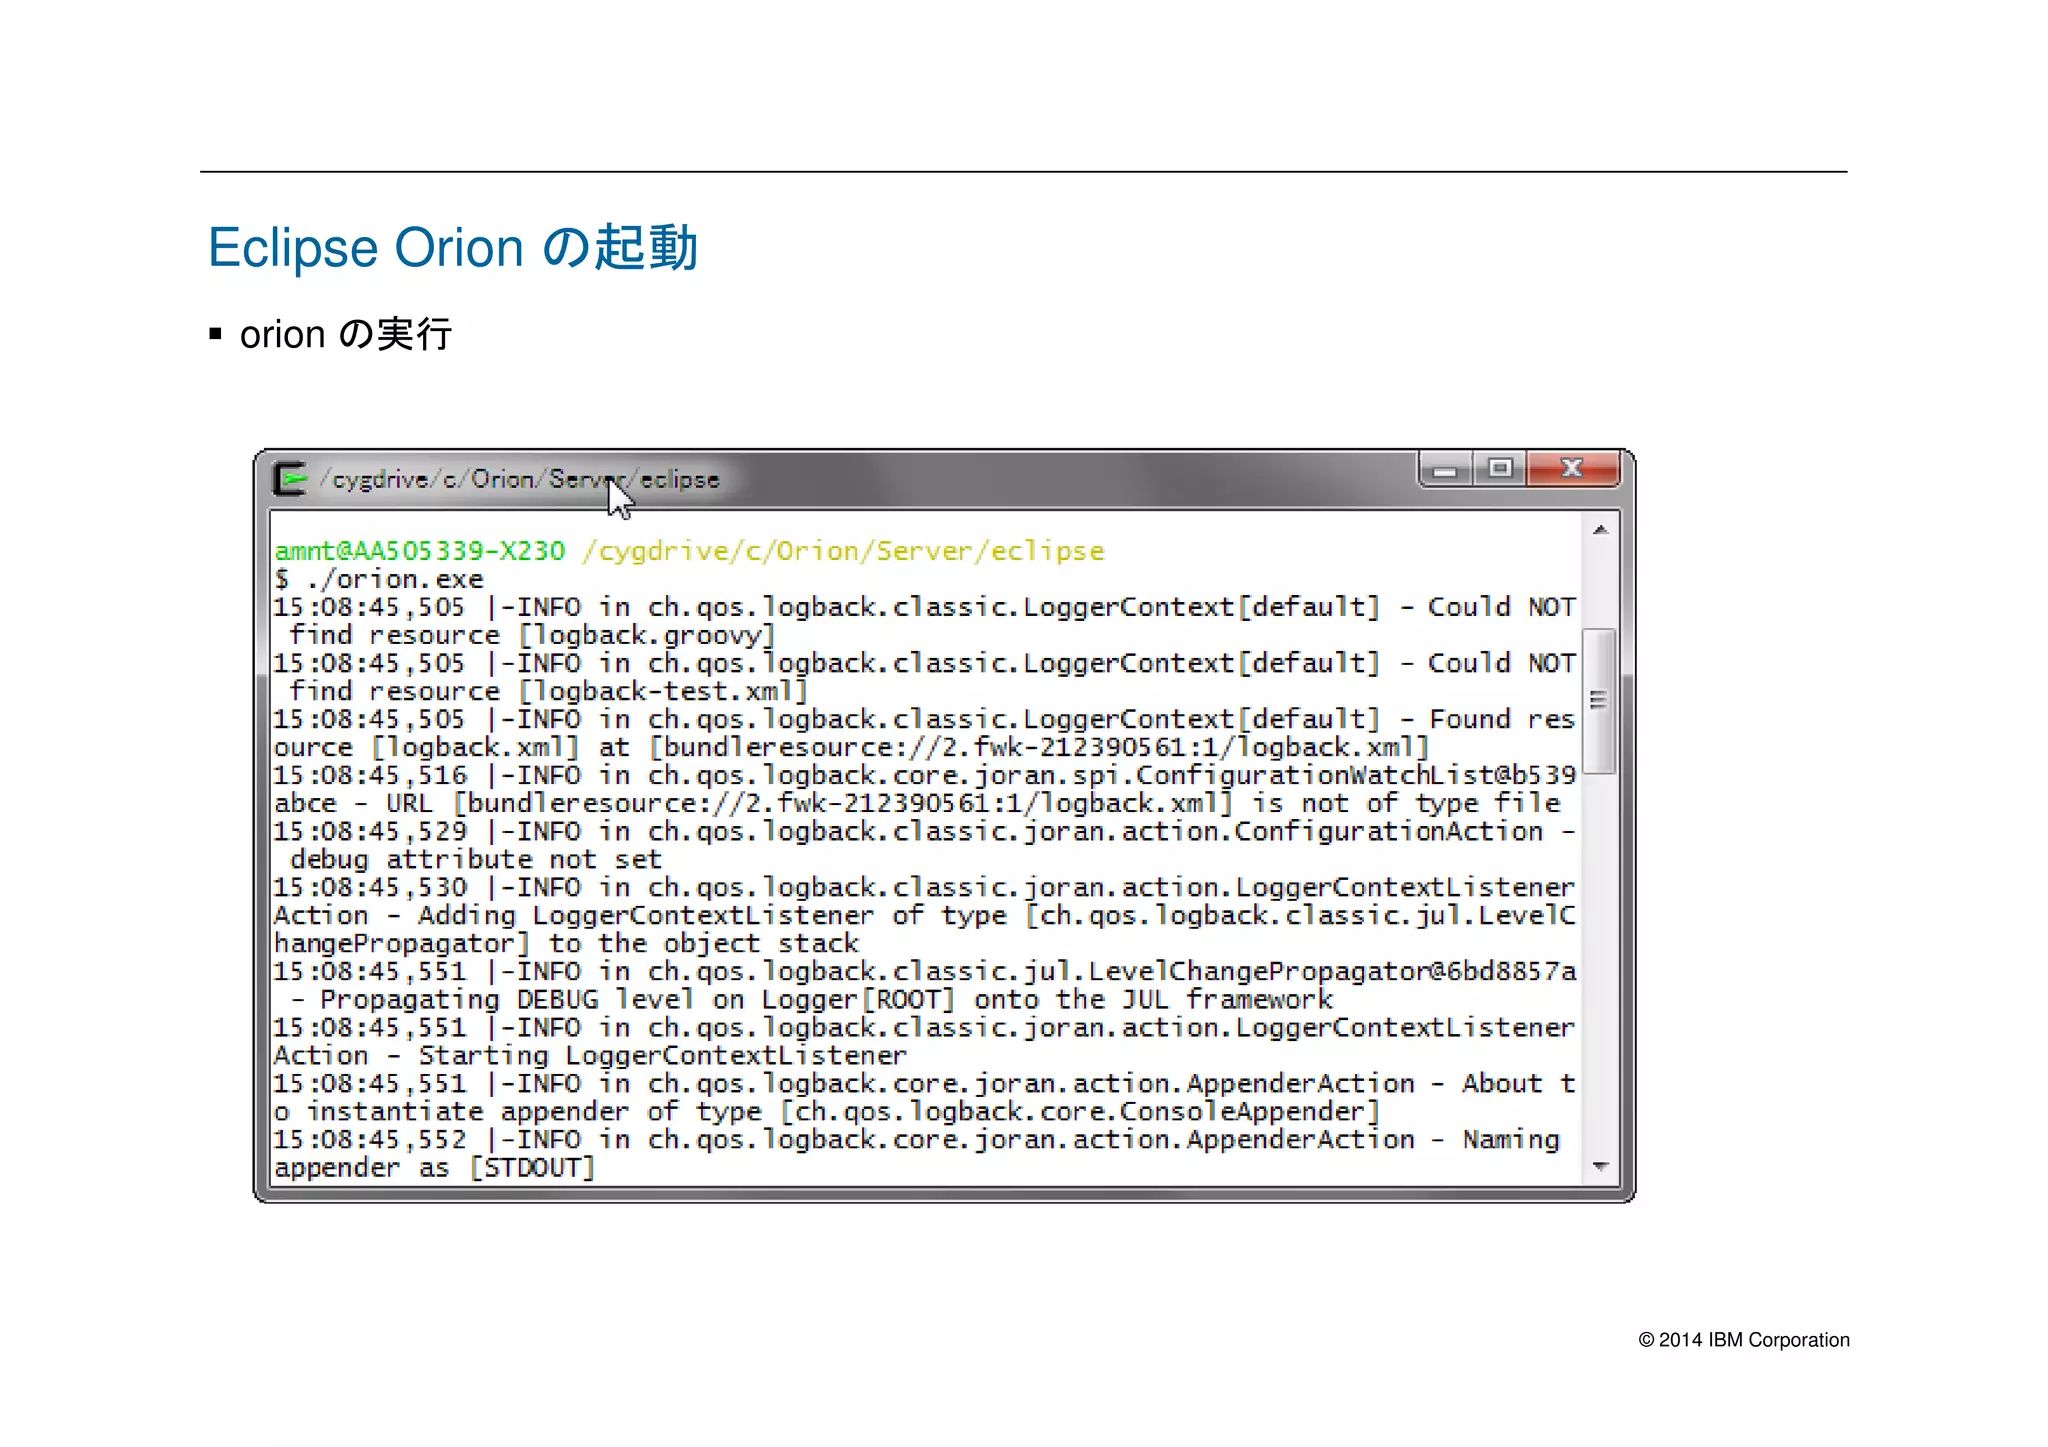Image resolution: width=2048 pixels, height=1447 pixels.
Task: Minimize the cygdrive terminal window
Action: pyautogui.click(x=1445, y=469)
